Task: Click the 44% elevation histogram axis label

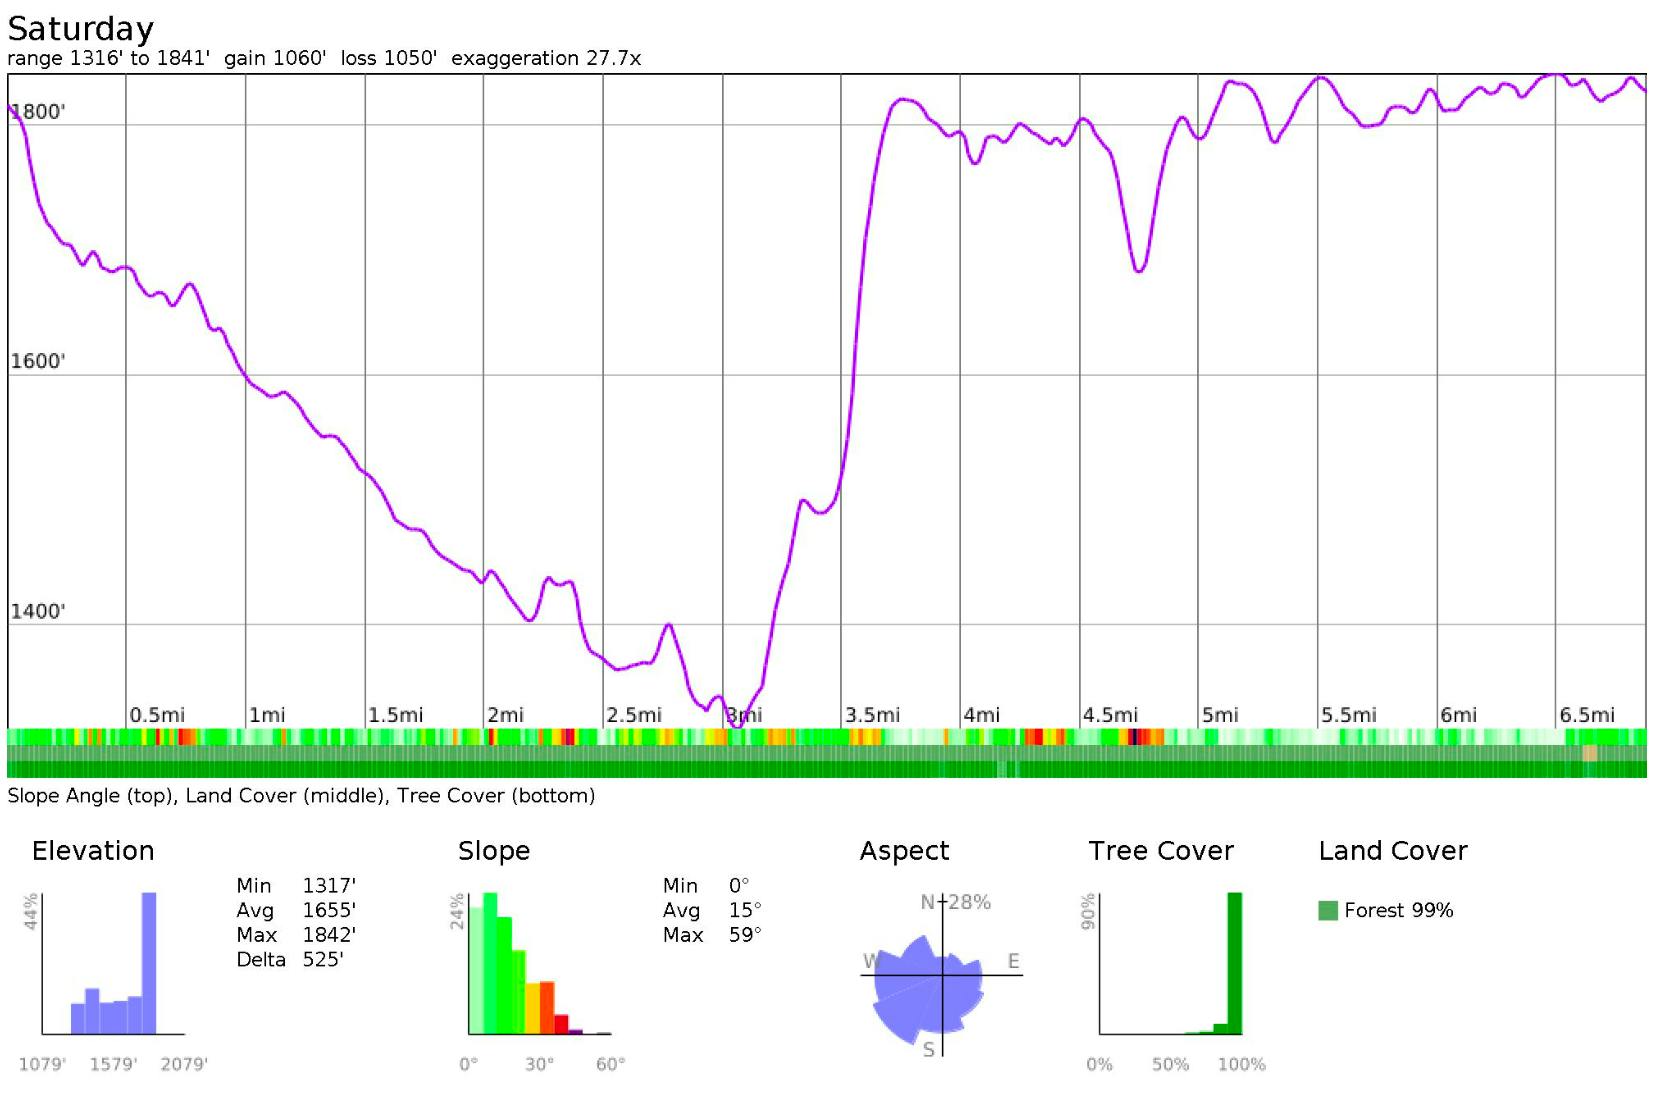Action: click(x=31, y=912)
